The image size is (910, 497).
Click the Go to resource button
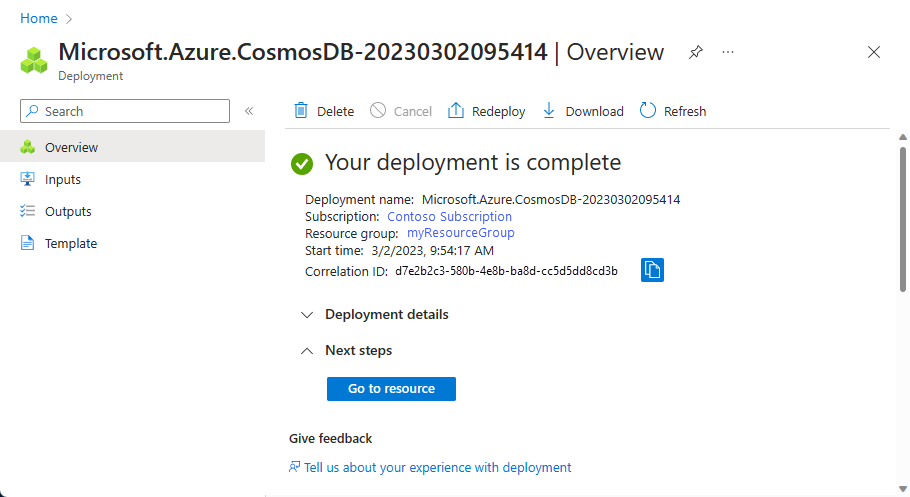coord(391,388)
